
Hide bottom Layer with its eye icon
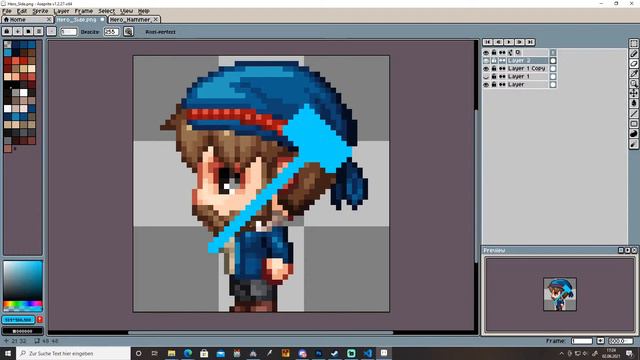[486, 84]
